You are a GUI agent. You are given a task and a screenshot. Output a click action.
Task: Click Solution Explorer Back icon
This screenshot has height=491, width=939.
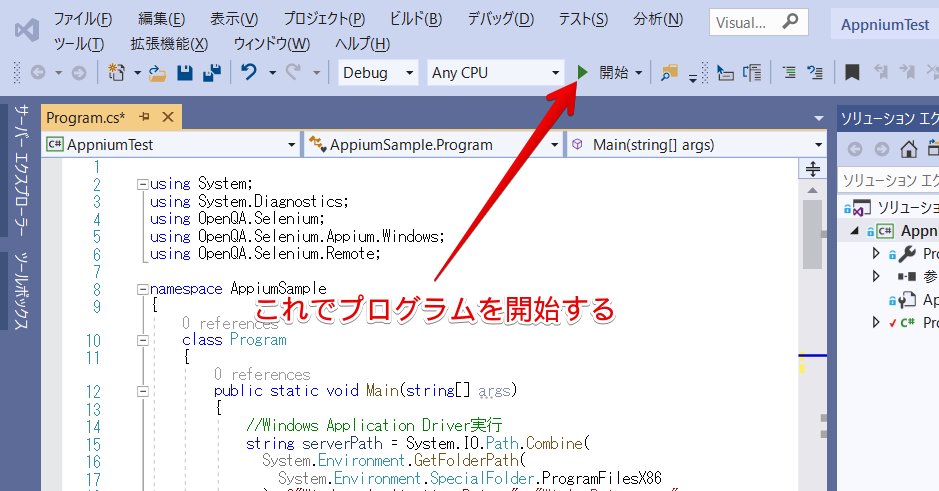click(855, 148)
